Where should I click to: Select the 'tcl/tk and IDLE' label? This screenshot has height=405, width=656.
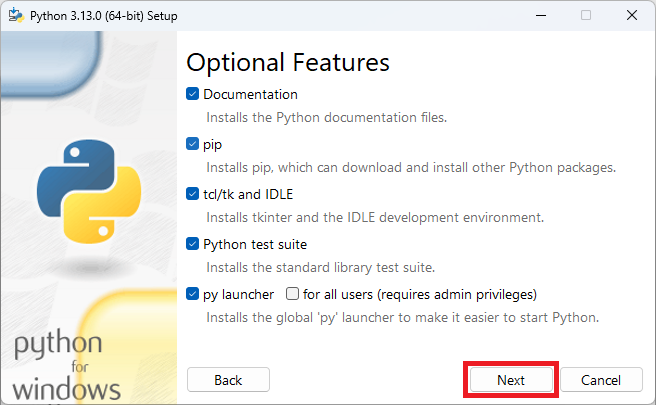[x=248, y=194]
